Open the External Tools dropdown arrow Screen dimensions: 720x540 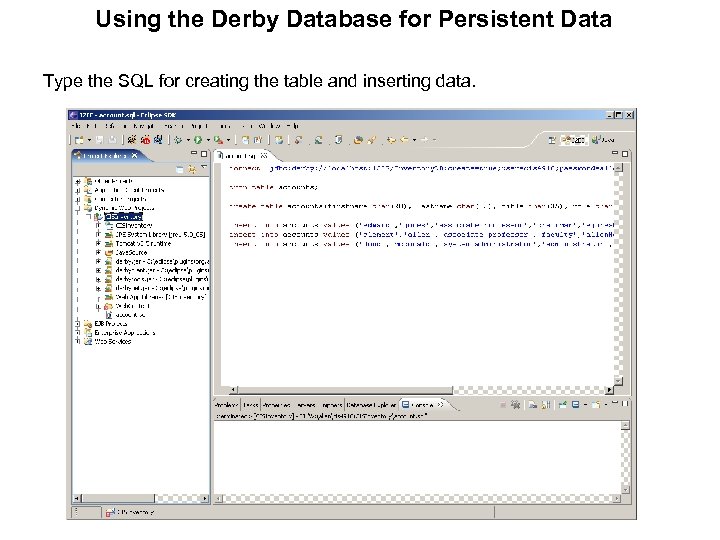(228, 140)
